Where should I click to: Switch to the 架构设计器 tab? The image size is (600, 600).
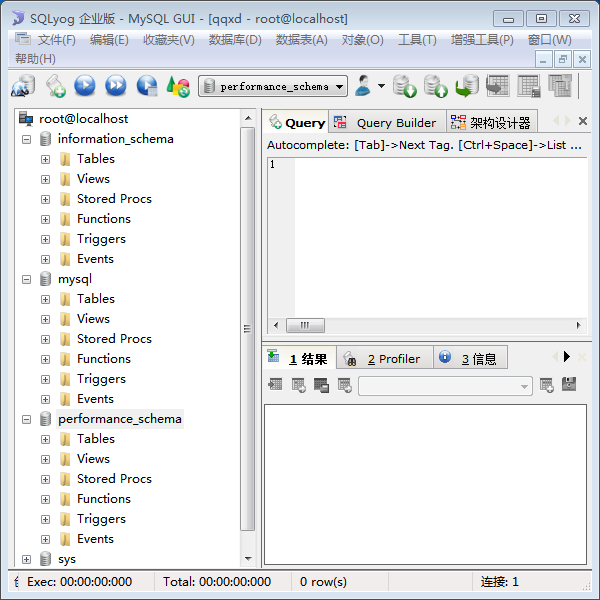[491, 122]
